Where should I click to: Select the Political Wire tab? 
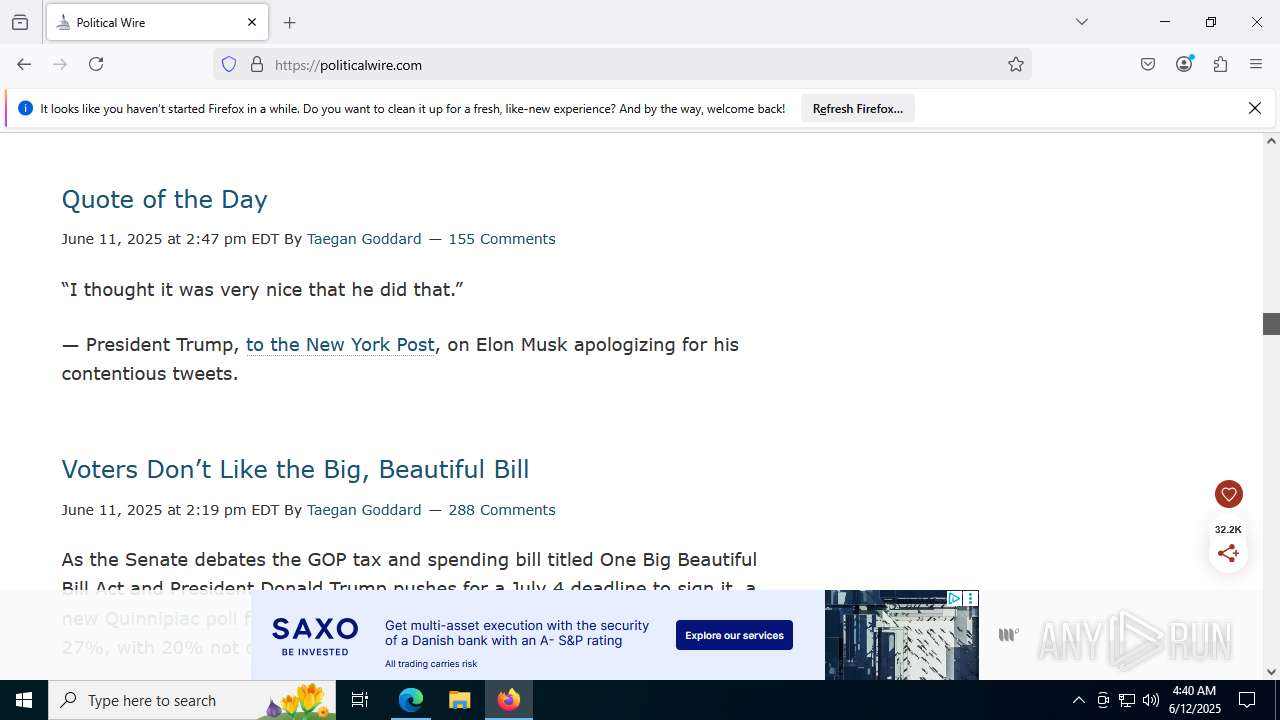[157, 22]
